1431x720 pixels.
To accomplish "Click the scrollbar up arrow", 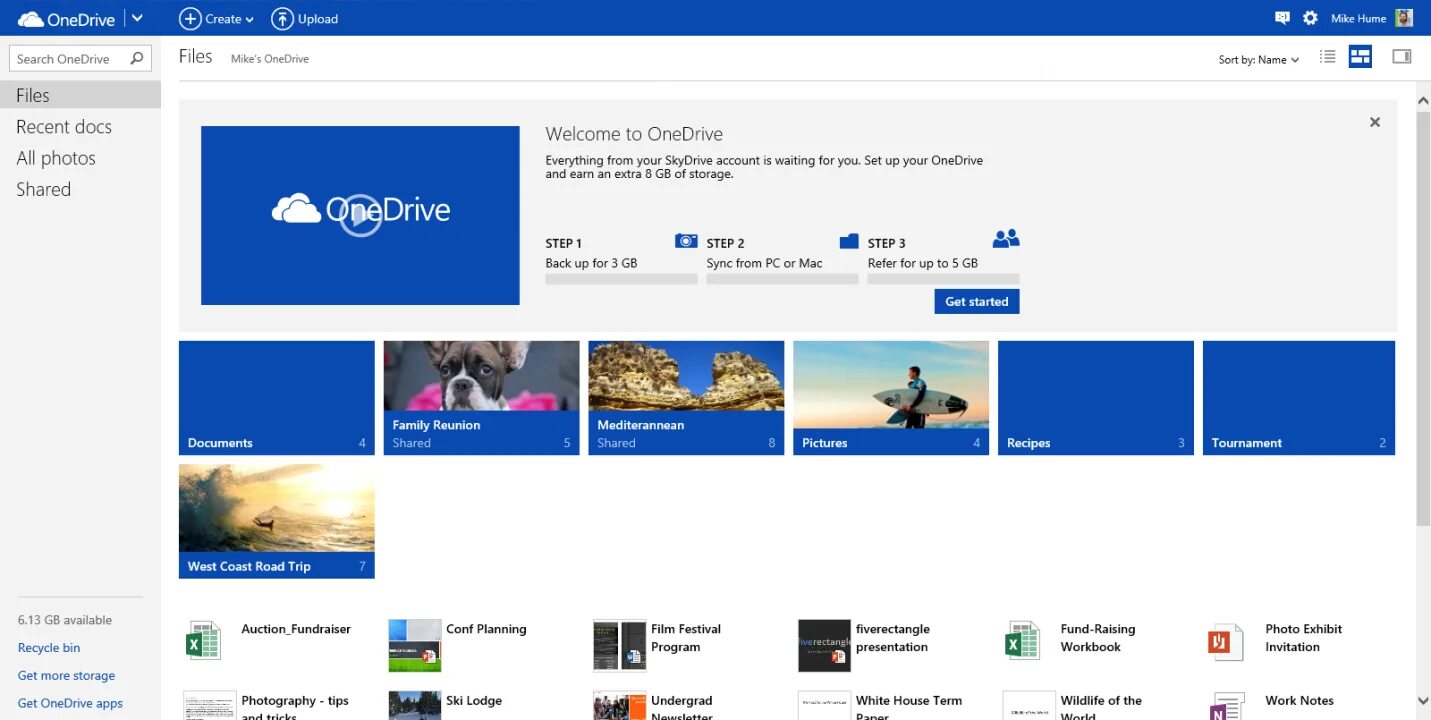I will [1423, 99].
